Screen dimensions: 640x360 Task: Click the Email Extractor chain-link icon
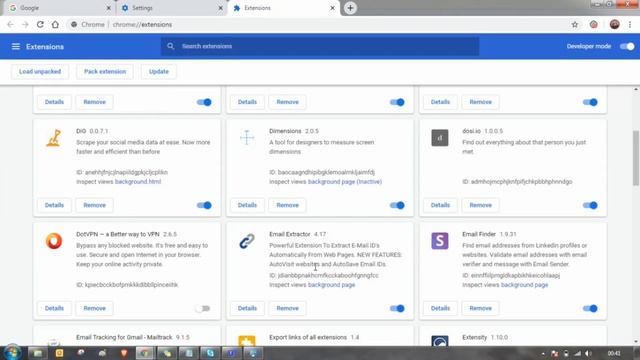[247, 241]
